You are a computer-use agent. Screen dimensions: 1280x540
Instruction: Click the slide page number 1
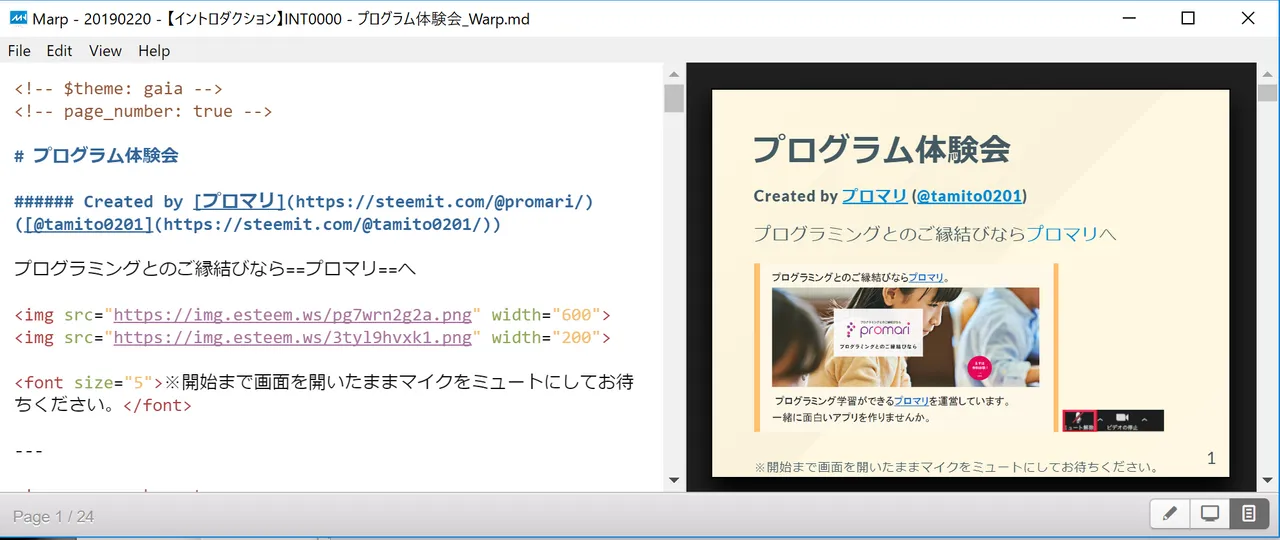pyautogui.click(x=1211, y=458)
